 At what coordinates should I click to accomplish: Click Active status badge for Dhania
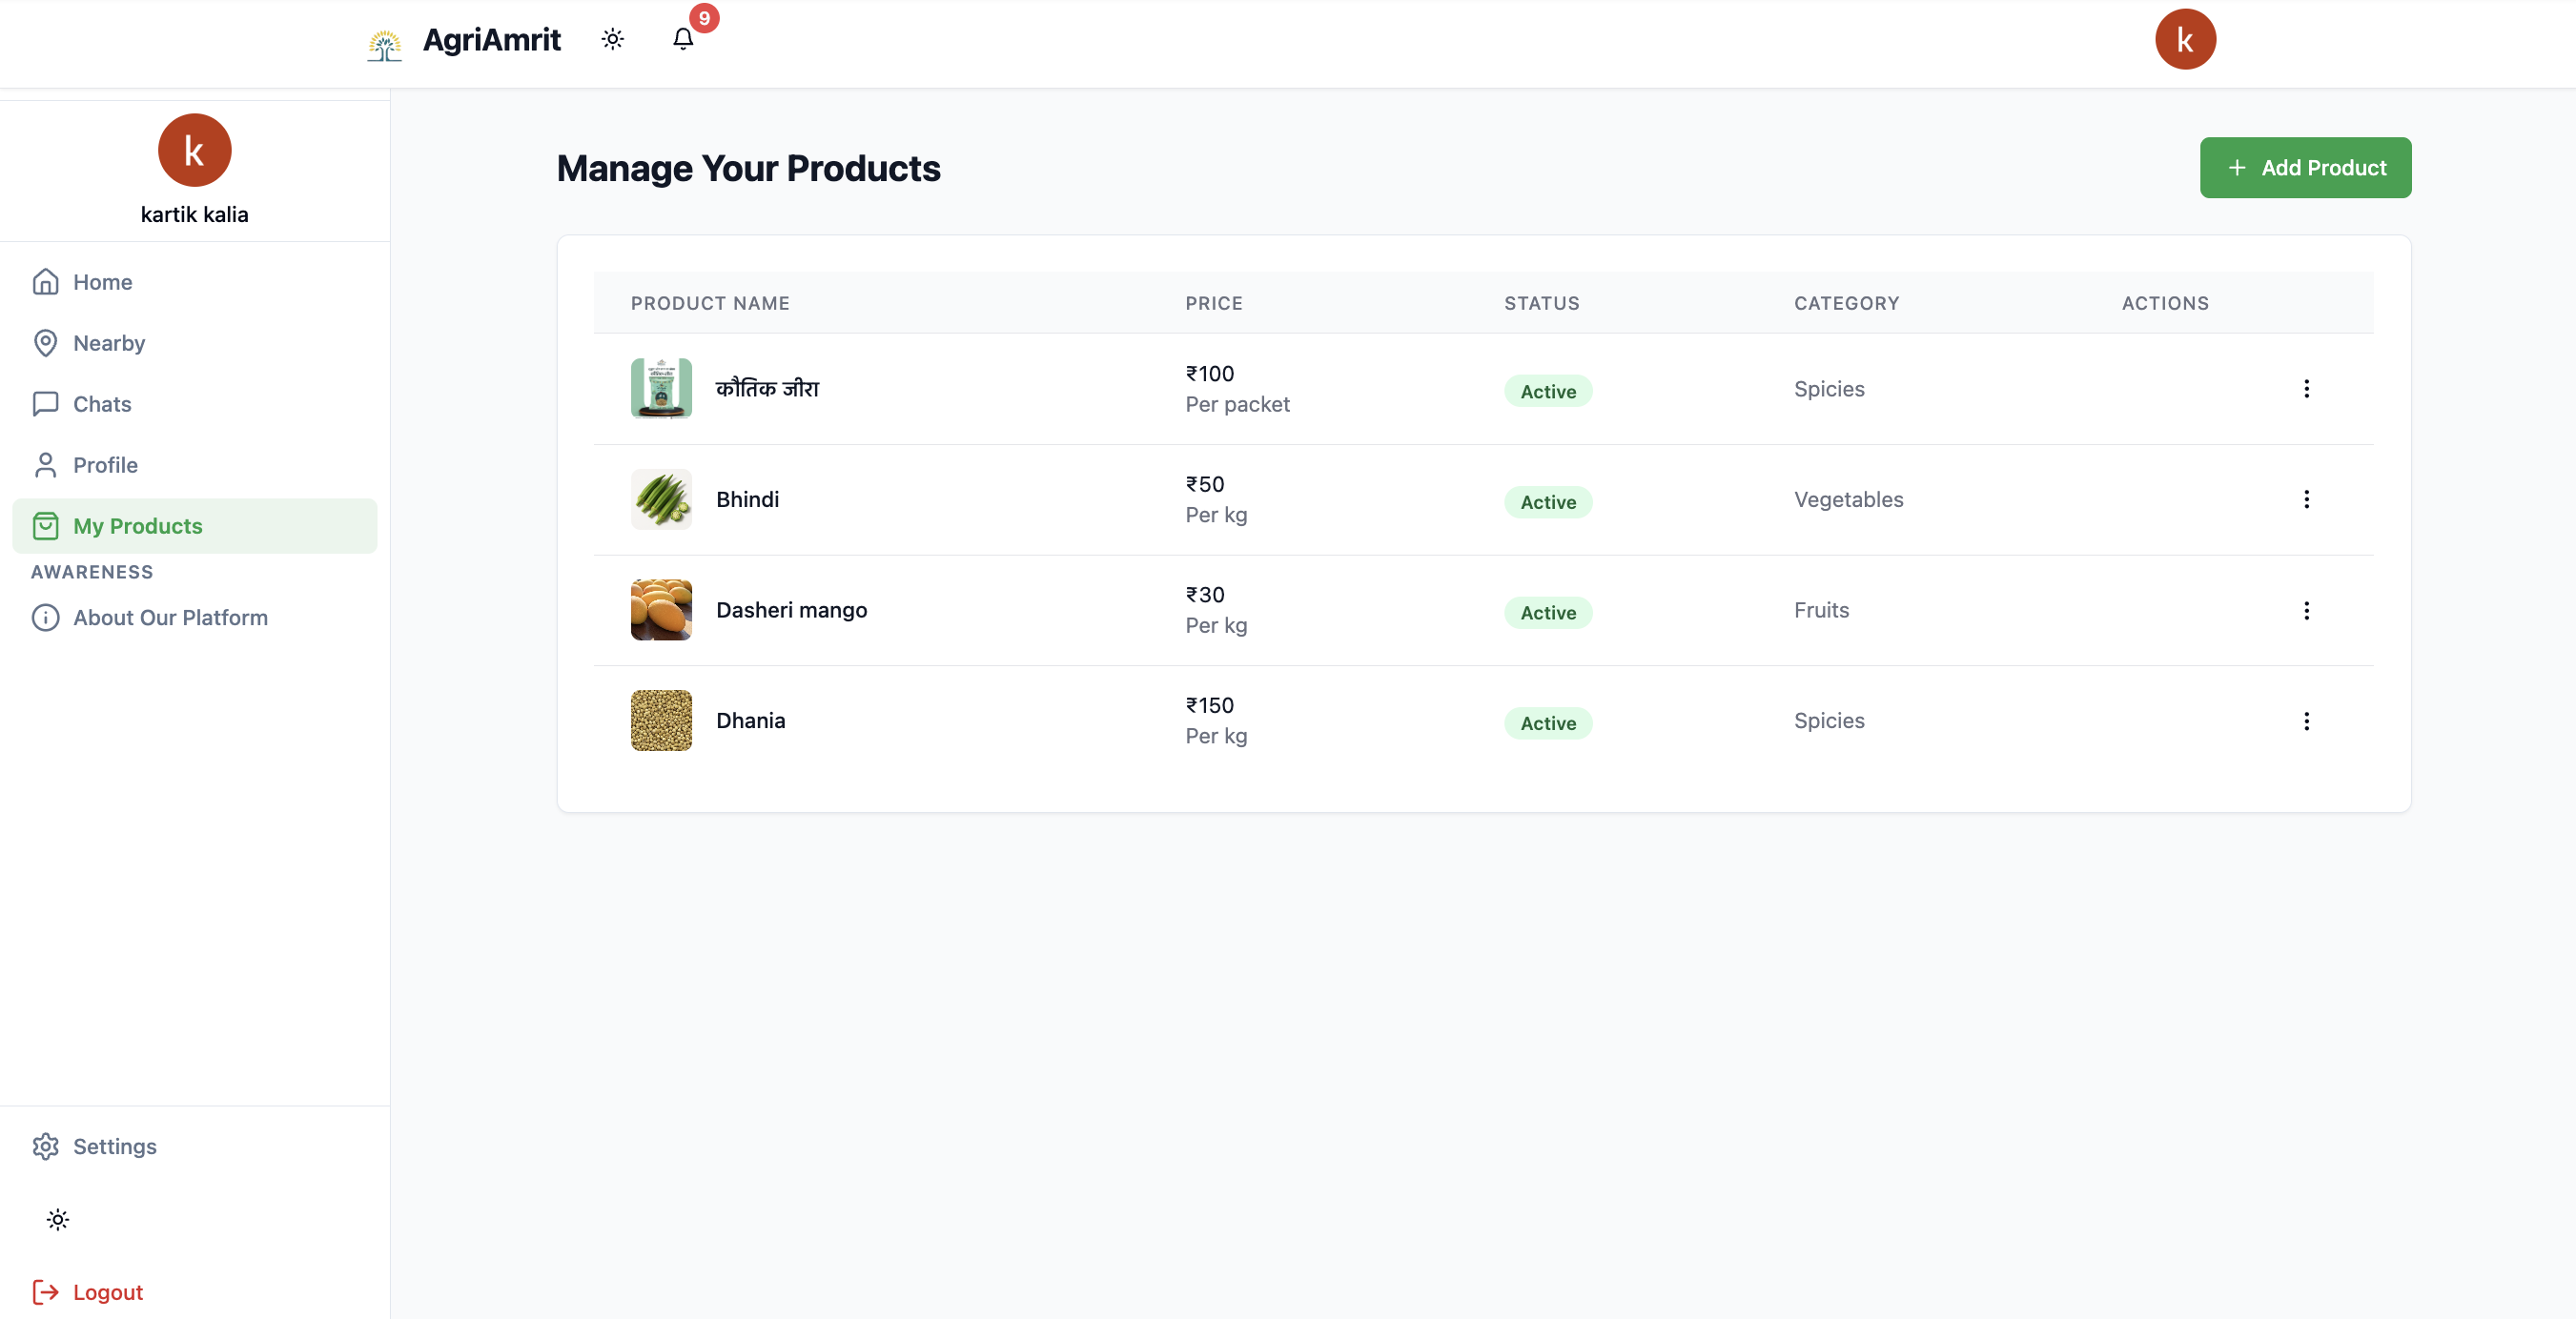pyautogui.click(x=1547, y=723)
